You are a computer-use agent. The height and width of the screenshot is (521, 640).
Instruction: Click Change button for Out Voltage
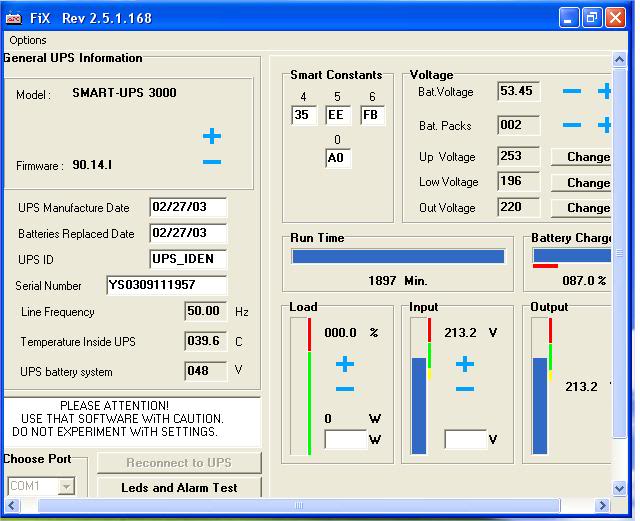pyautogui.click(x=581, y=208)
